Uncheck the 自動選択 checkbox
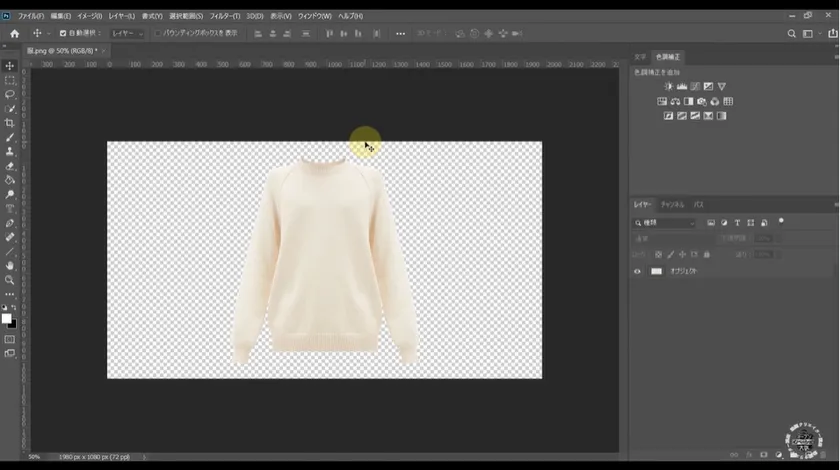 (x=63, y=33)
